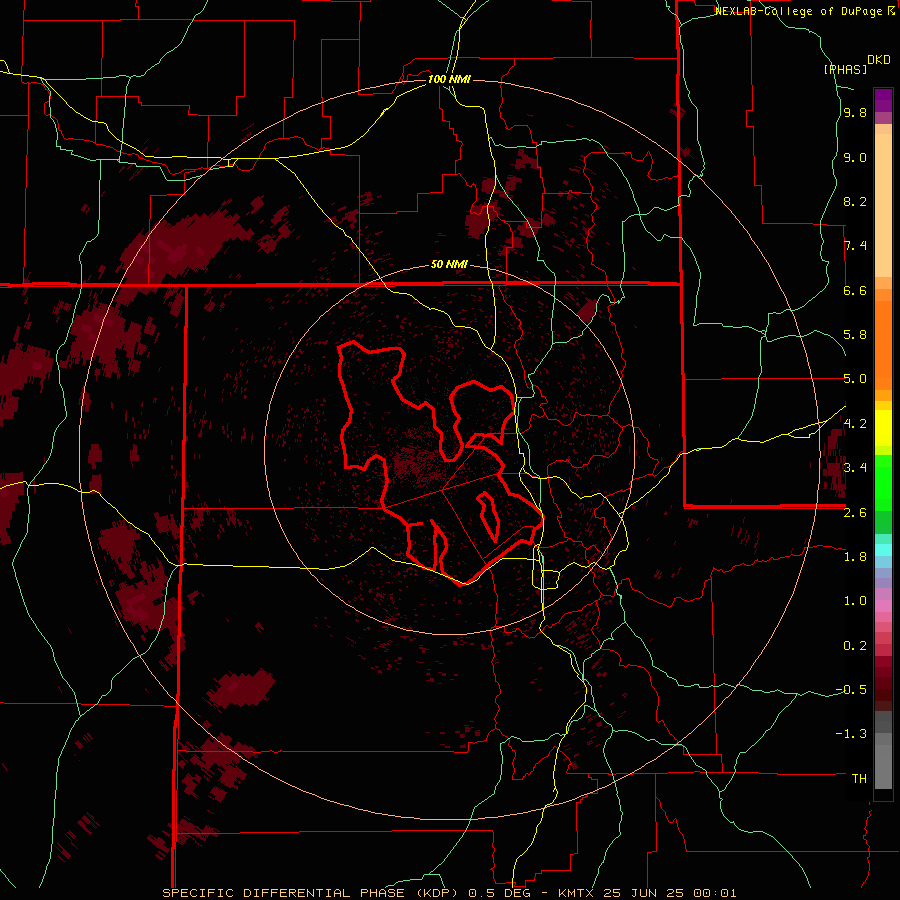This screenshot has width=900, height=900.
Task: Select the 1.0 scale value
Action: pos(855,601)
